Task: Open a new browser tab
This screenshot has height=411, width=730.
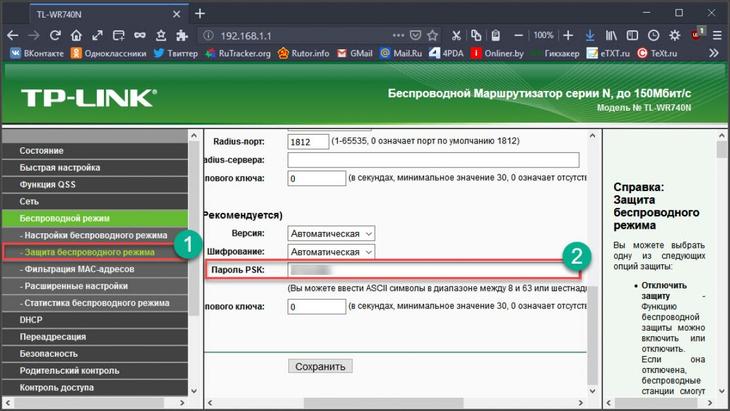Action: [x=200, y=13]
